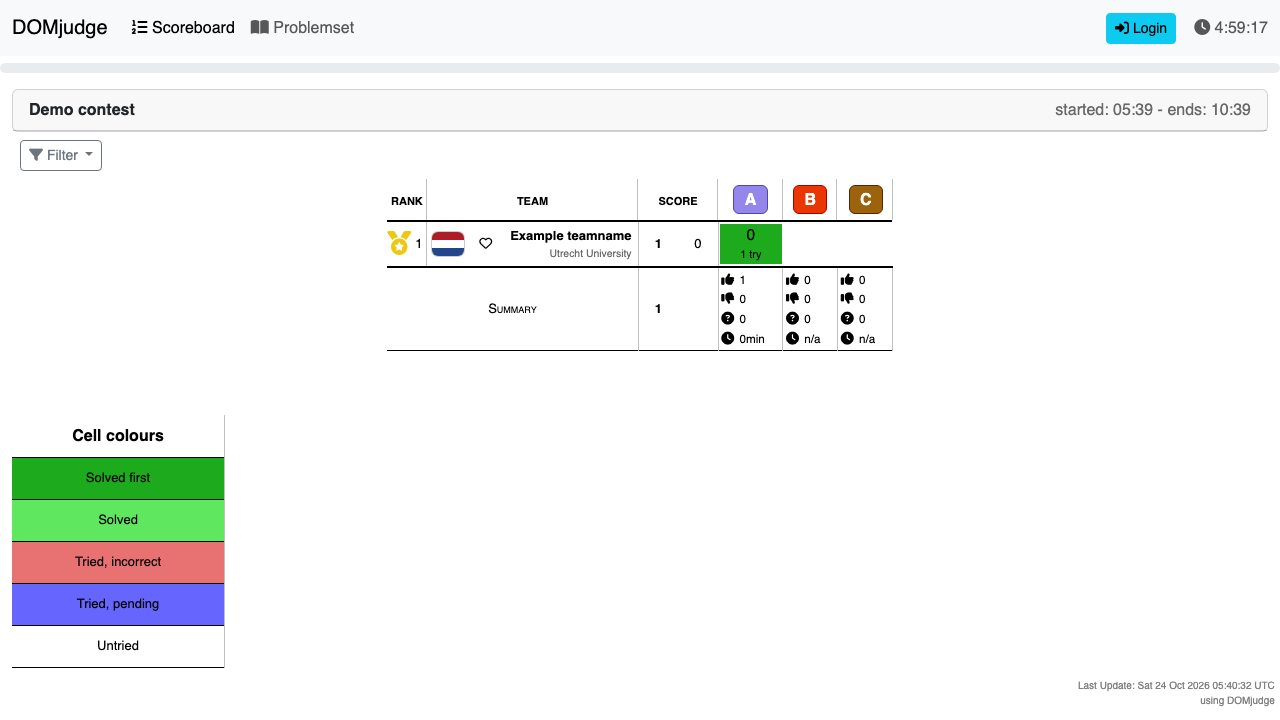Click the Cell colours heading
1280x720 pixels.
[118, 436]
